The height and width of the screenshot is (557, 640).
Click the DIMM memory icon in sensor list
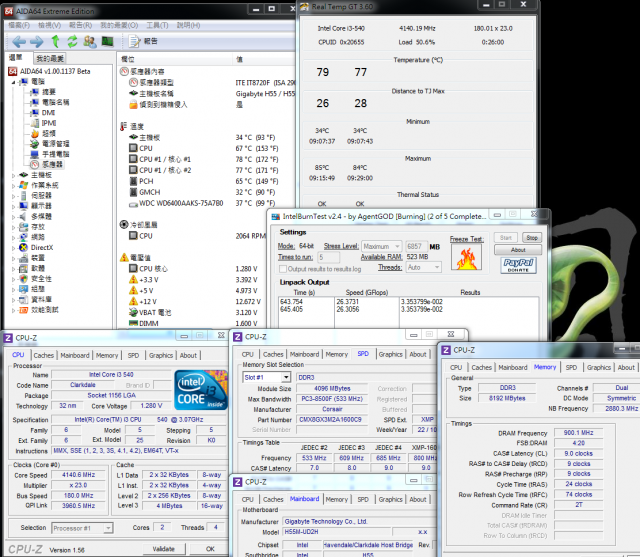click(133, 323)
